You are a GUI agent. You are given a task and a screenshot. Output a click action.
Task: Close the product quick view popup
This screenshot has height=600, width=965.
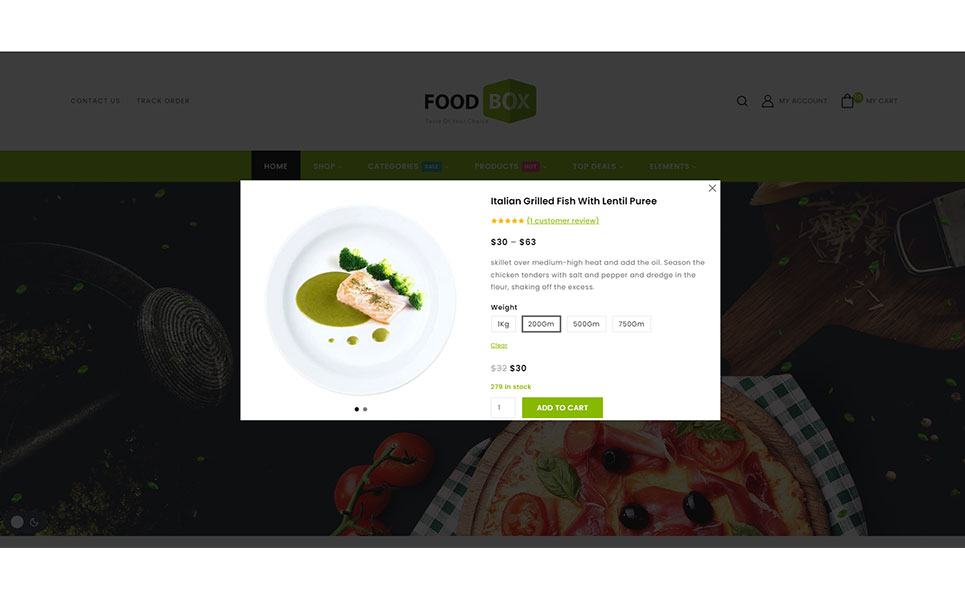[x=712, y=188]
